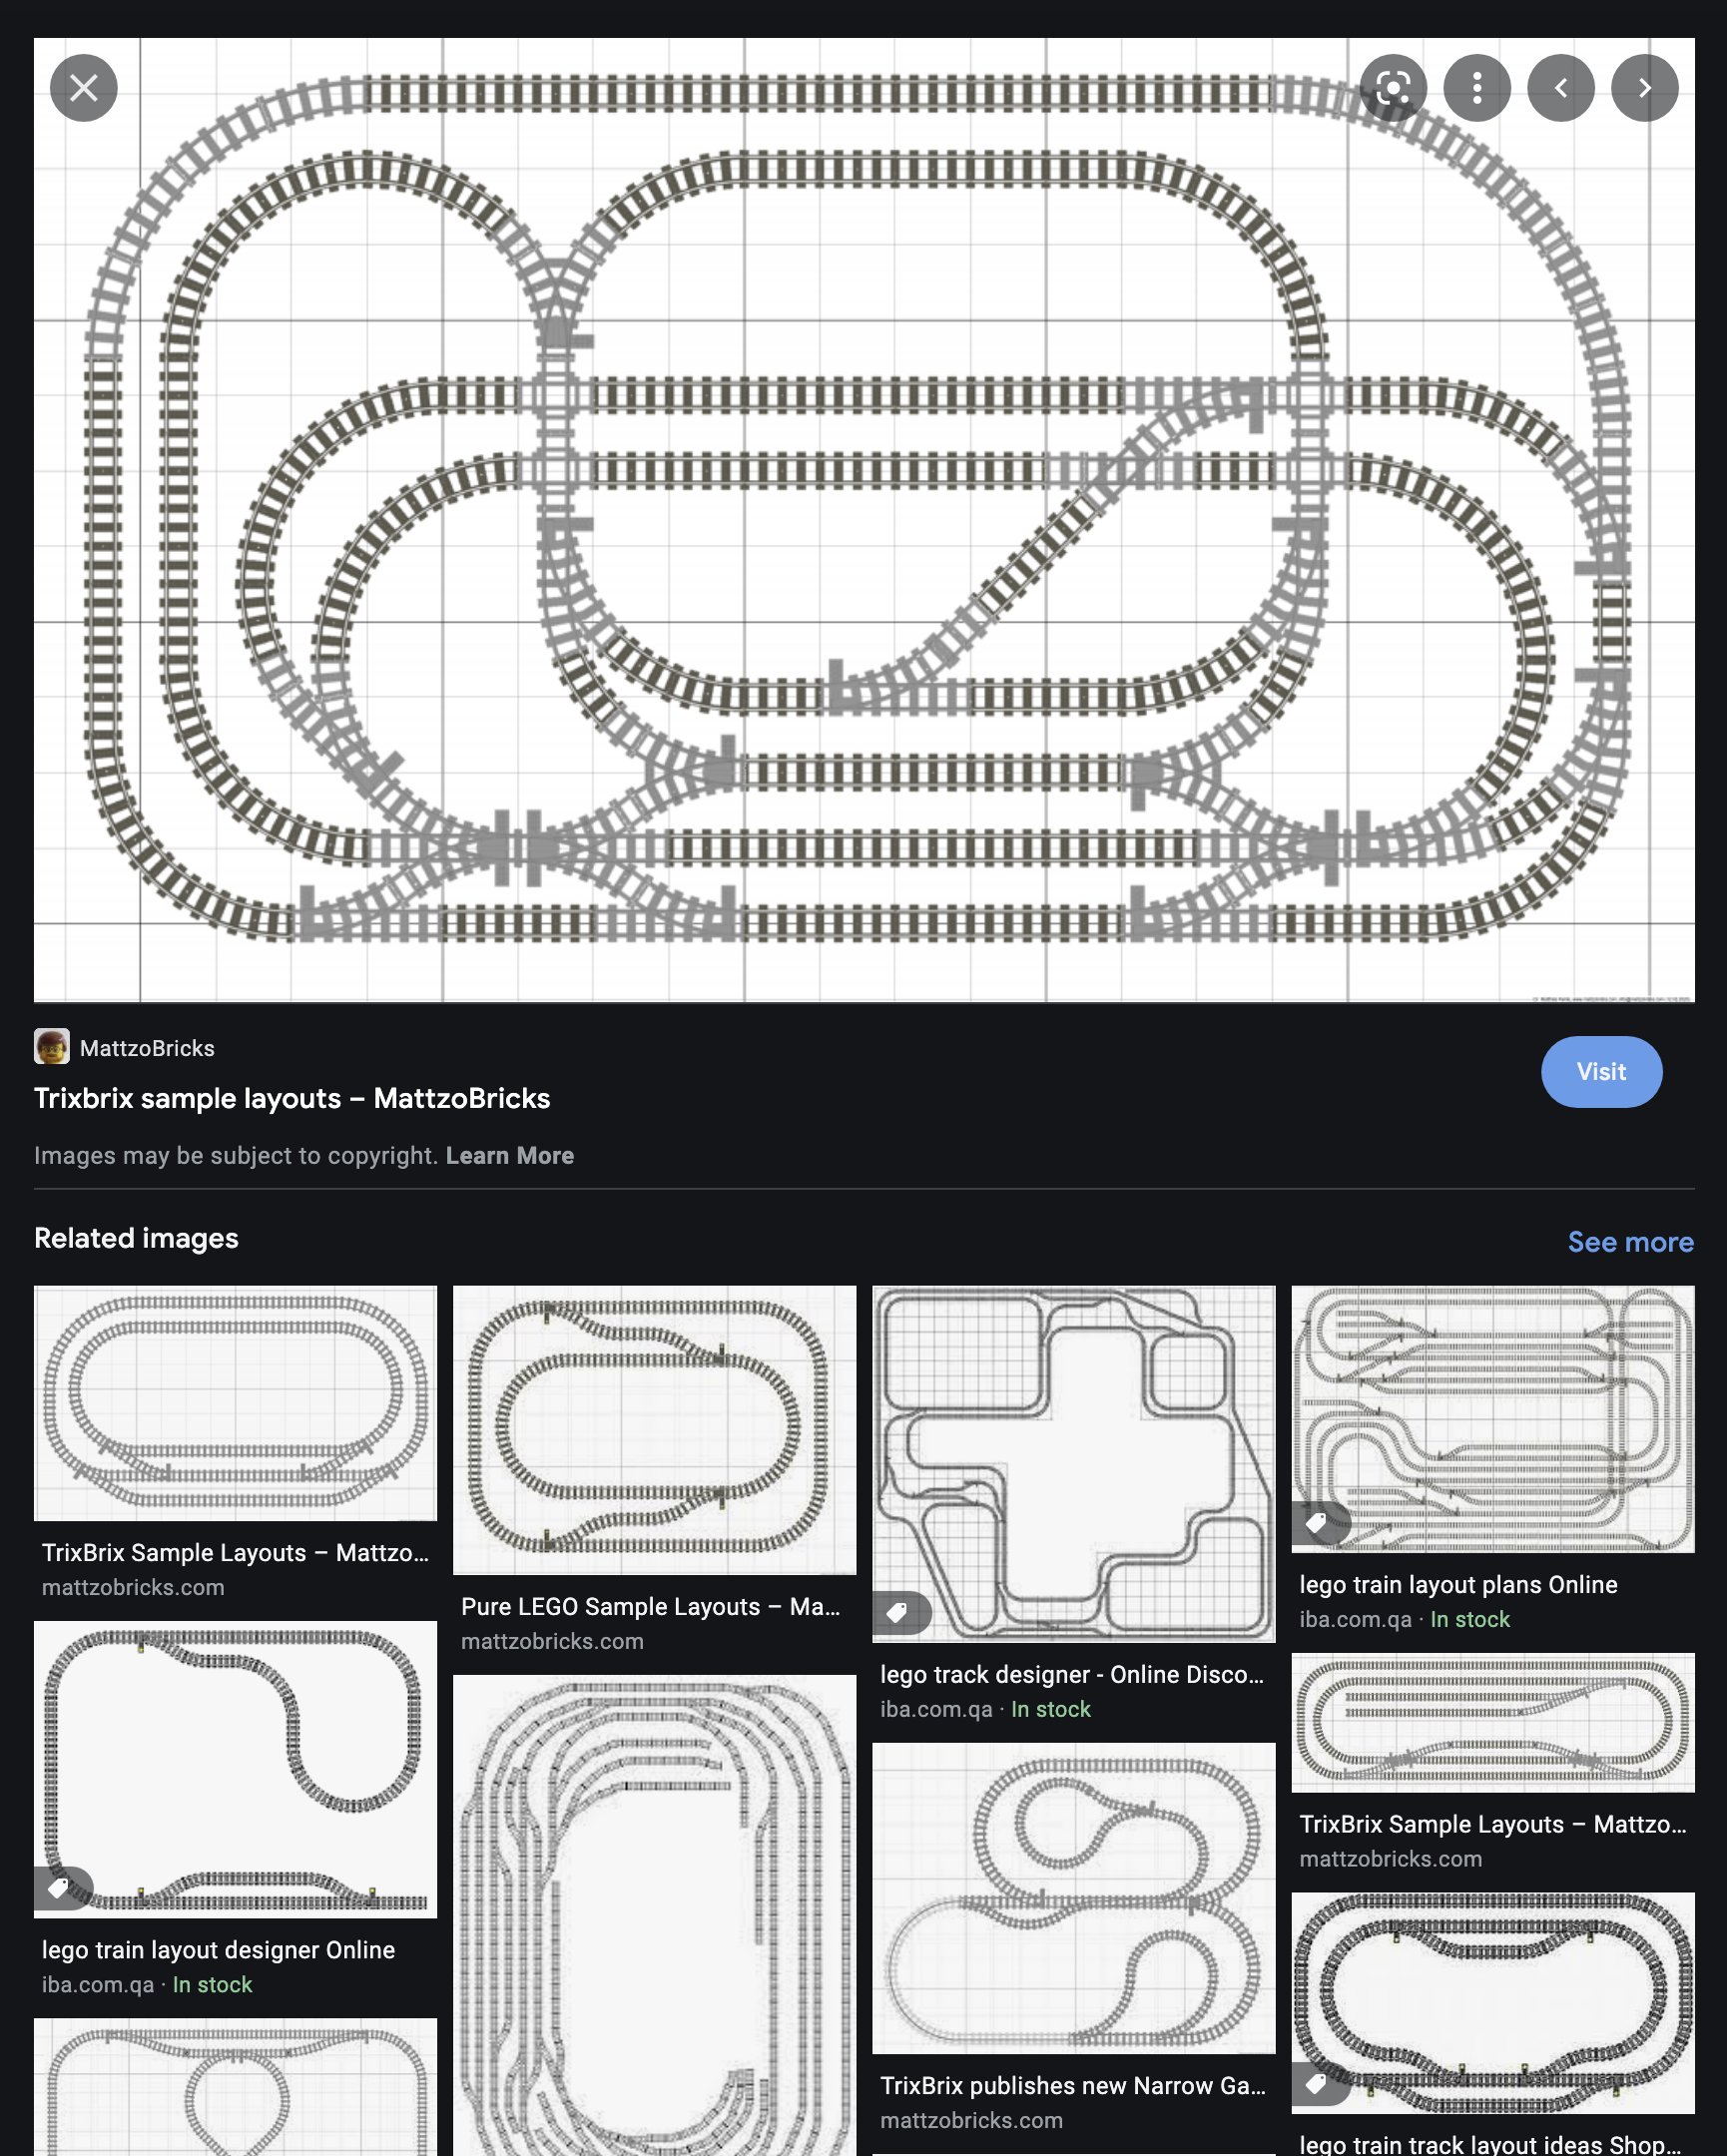Click tag icon on lego train layout designer image

(x=59, y=1888)
